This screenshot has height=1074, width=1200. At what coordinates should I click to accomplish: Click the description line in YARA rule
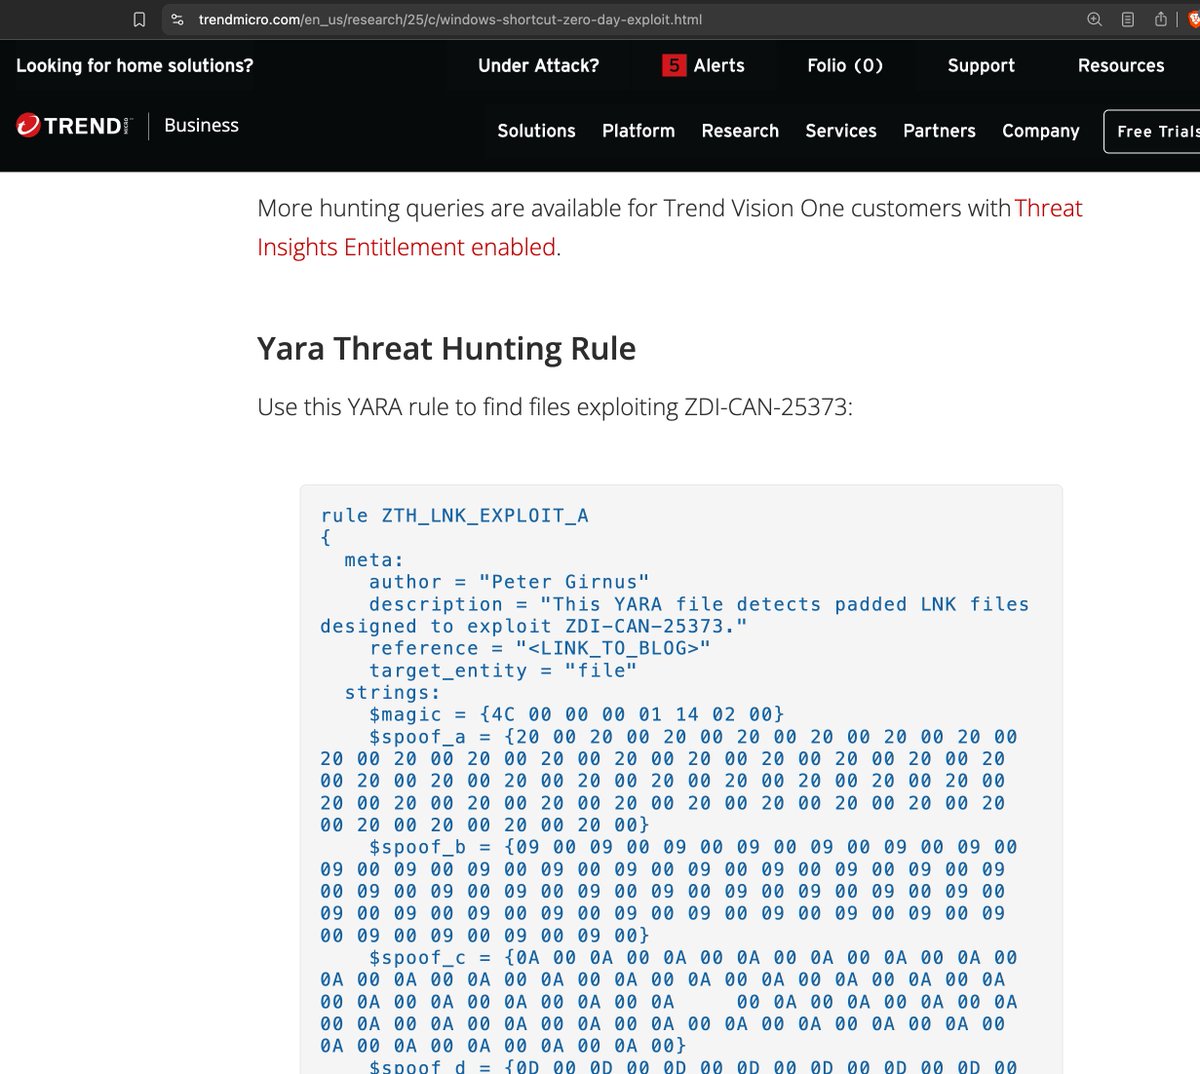click(675, 615)
